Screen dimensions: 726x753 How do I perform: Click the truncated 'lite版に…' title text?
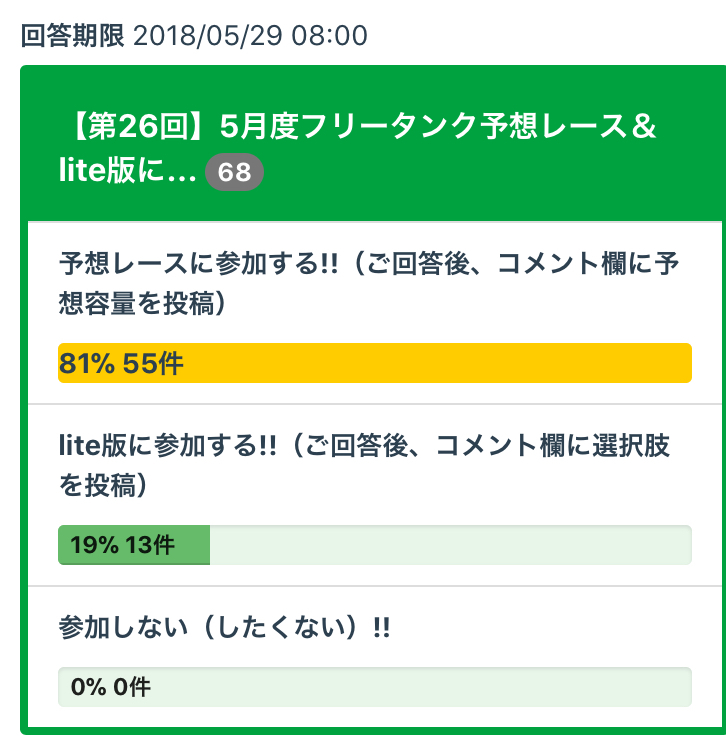pyautogui.click(x=127, y=173)
